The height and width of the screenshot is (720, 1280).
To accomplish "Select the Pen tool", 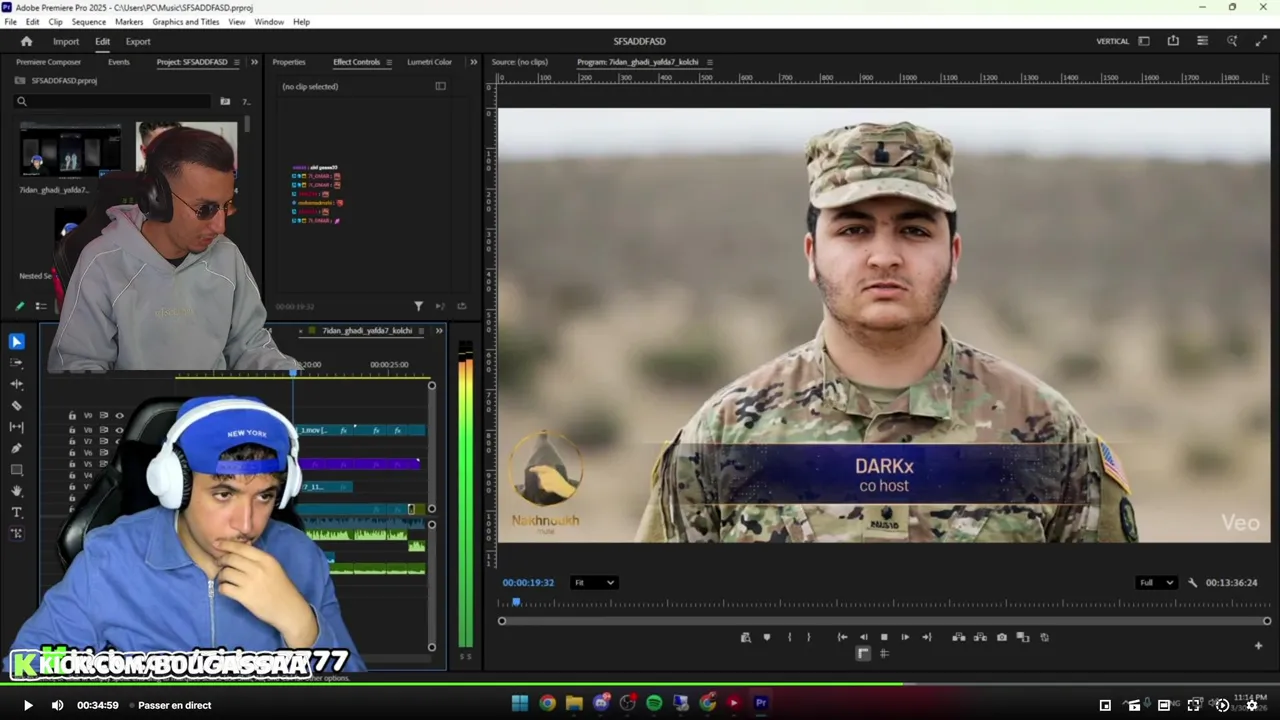I will [x=16, y=448].
